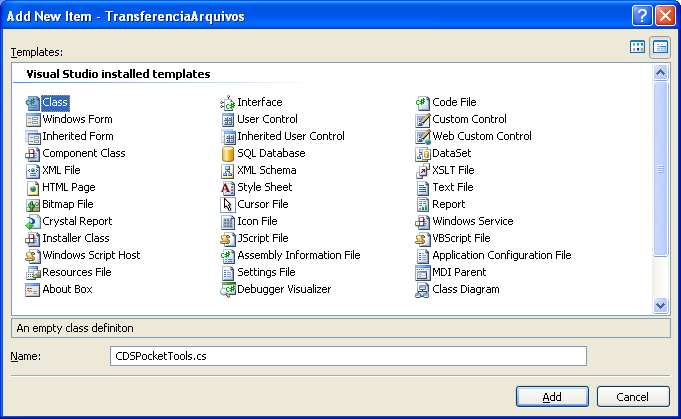
Task: Select the Installer Class icon
Action: pyautogui.click(x=33, y=239)
